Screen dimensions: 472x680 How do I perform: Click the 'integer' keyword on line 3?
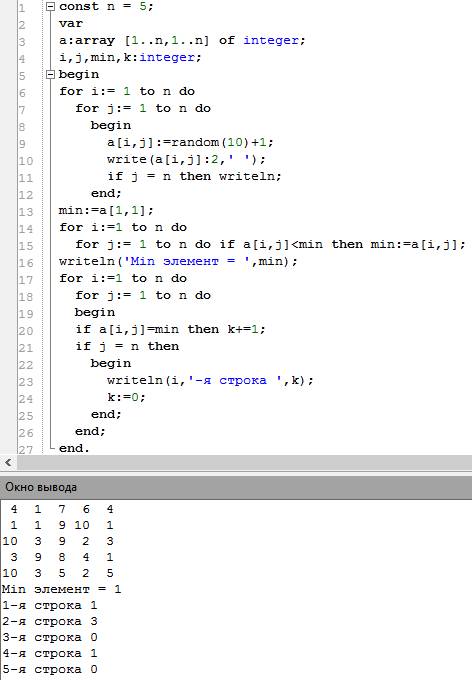tap(271, 40)
